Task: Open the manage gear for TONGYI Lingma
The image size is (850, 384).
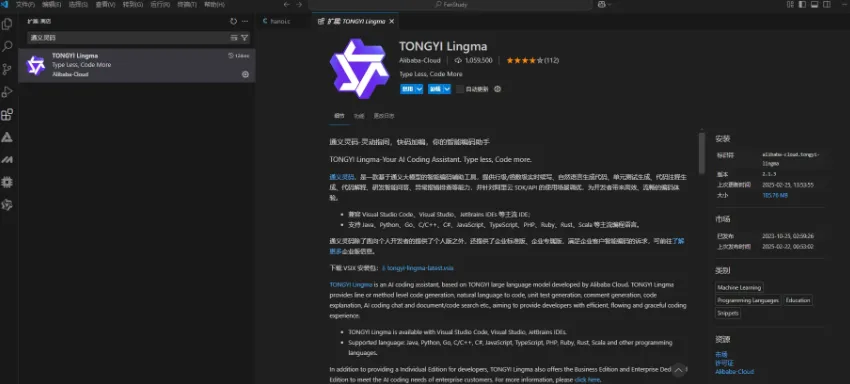Action: point(245,74)
